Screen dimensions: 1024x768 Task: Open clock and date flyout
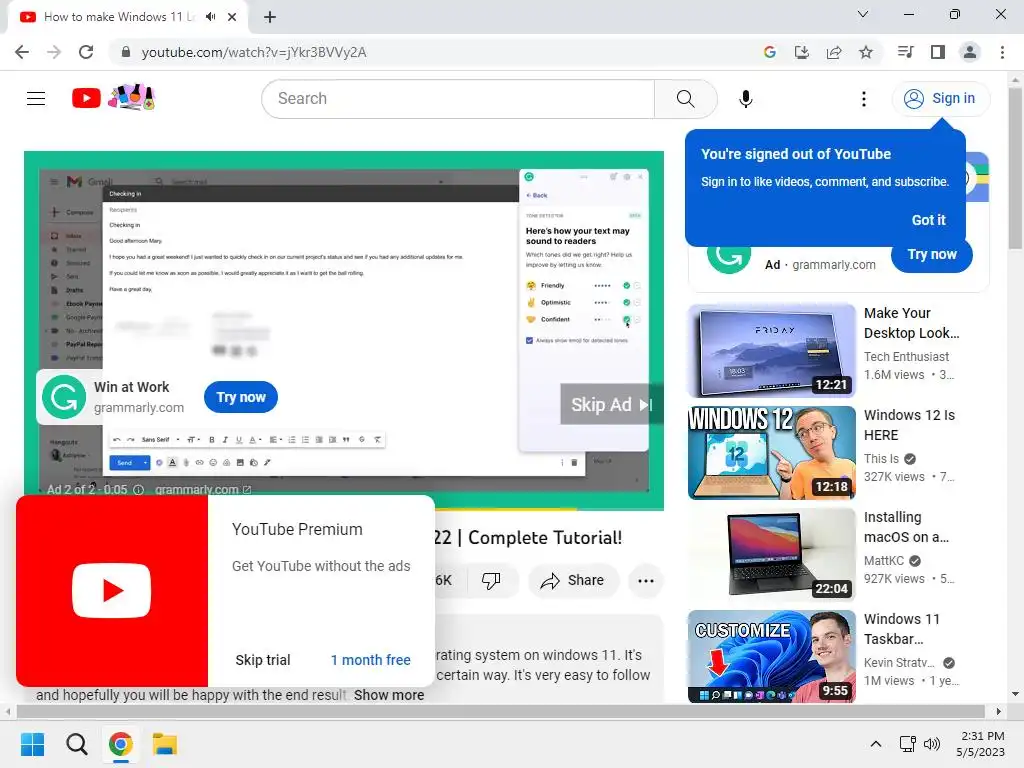[980, 744]
